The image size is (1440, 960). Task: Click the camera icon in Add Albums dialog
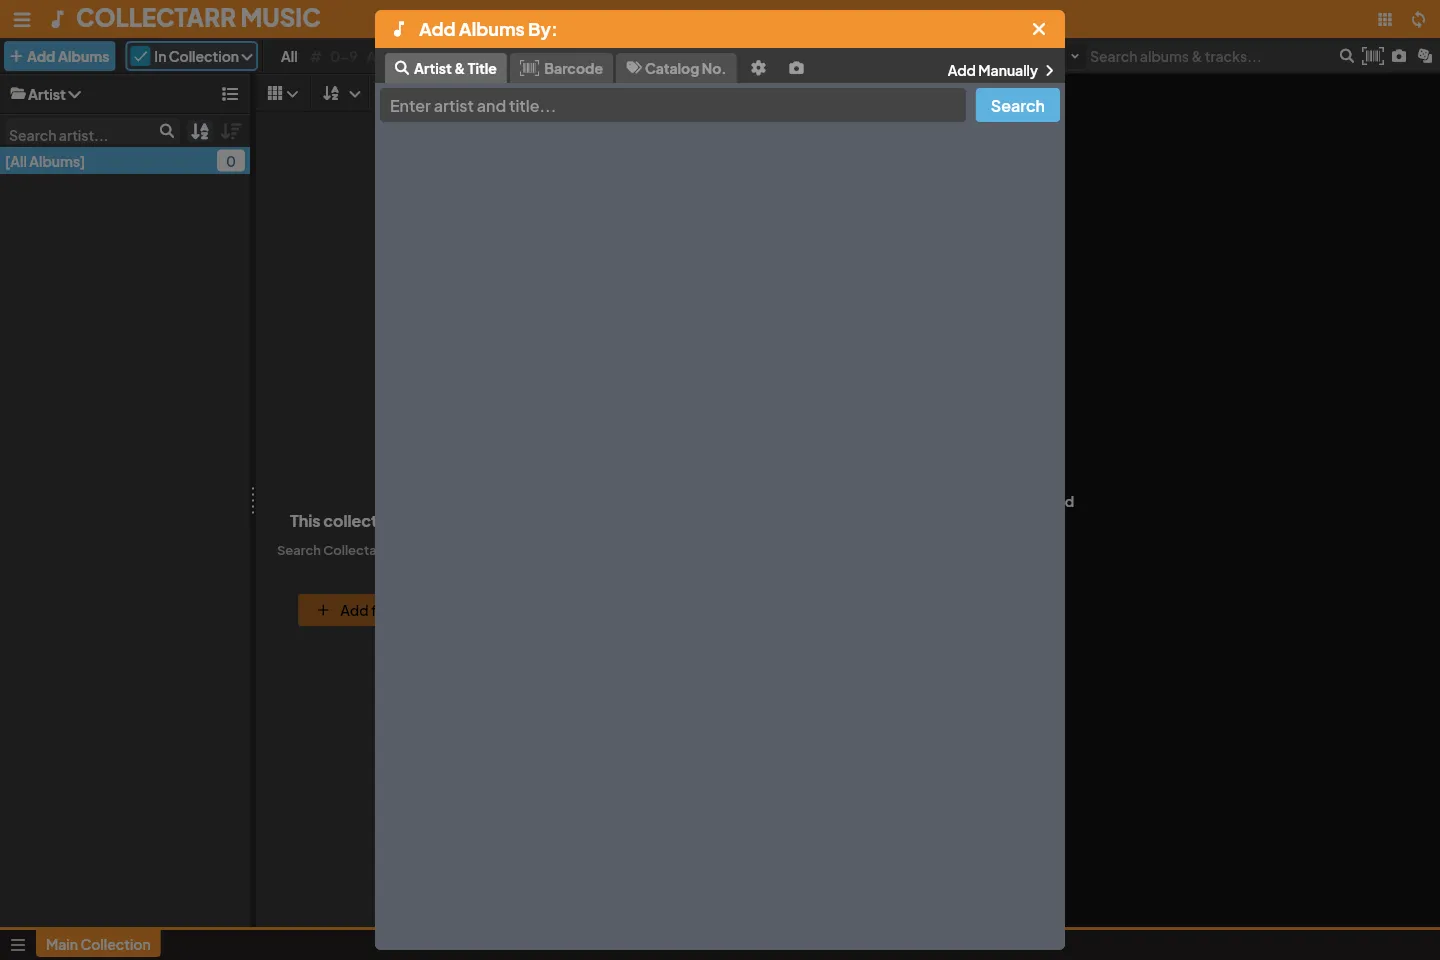click(x=796, y=68)
